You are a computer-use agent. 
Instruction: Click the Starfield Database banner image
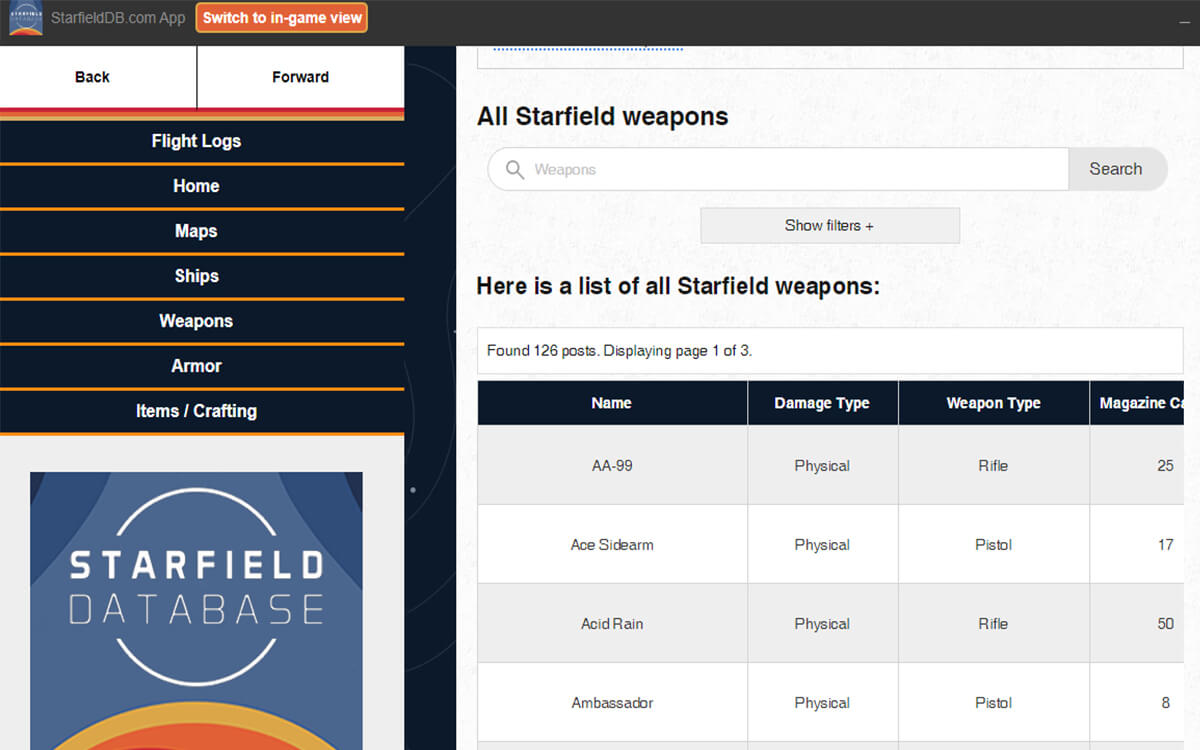click(x=196, y=611)
